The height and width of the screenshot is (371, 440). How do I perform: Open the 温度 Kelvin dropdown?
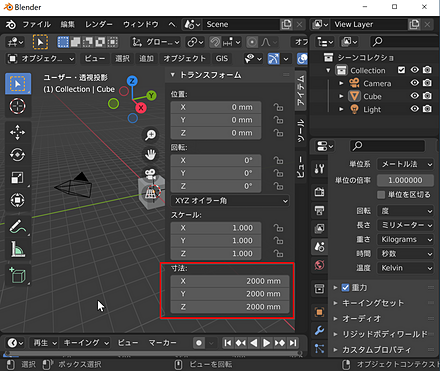(405, 268)
